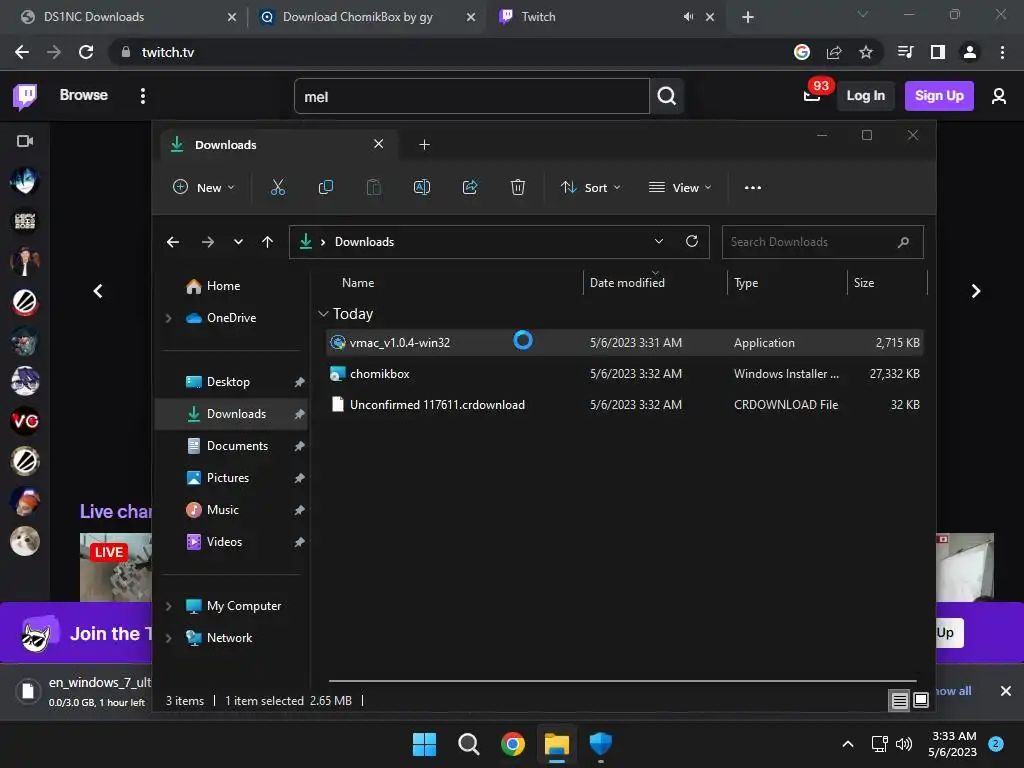The image size is (1024, 768).
Task: Click the followed channels camera icon in Twitch sidebar
Action: (x=25, y=141)
